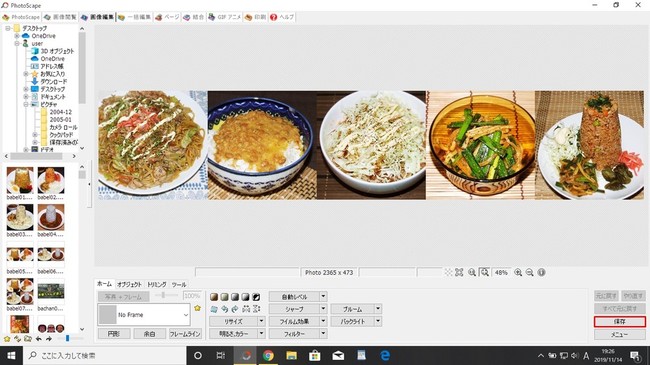650x365 pixels.
Task: Open Microsoft Edge from the taskbar
Action: click(385, 355)
